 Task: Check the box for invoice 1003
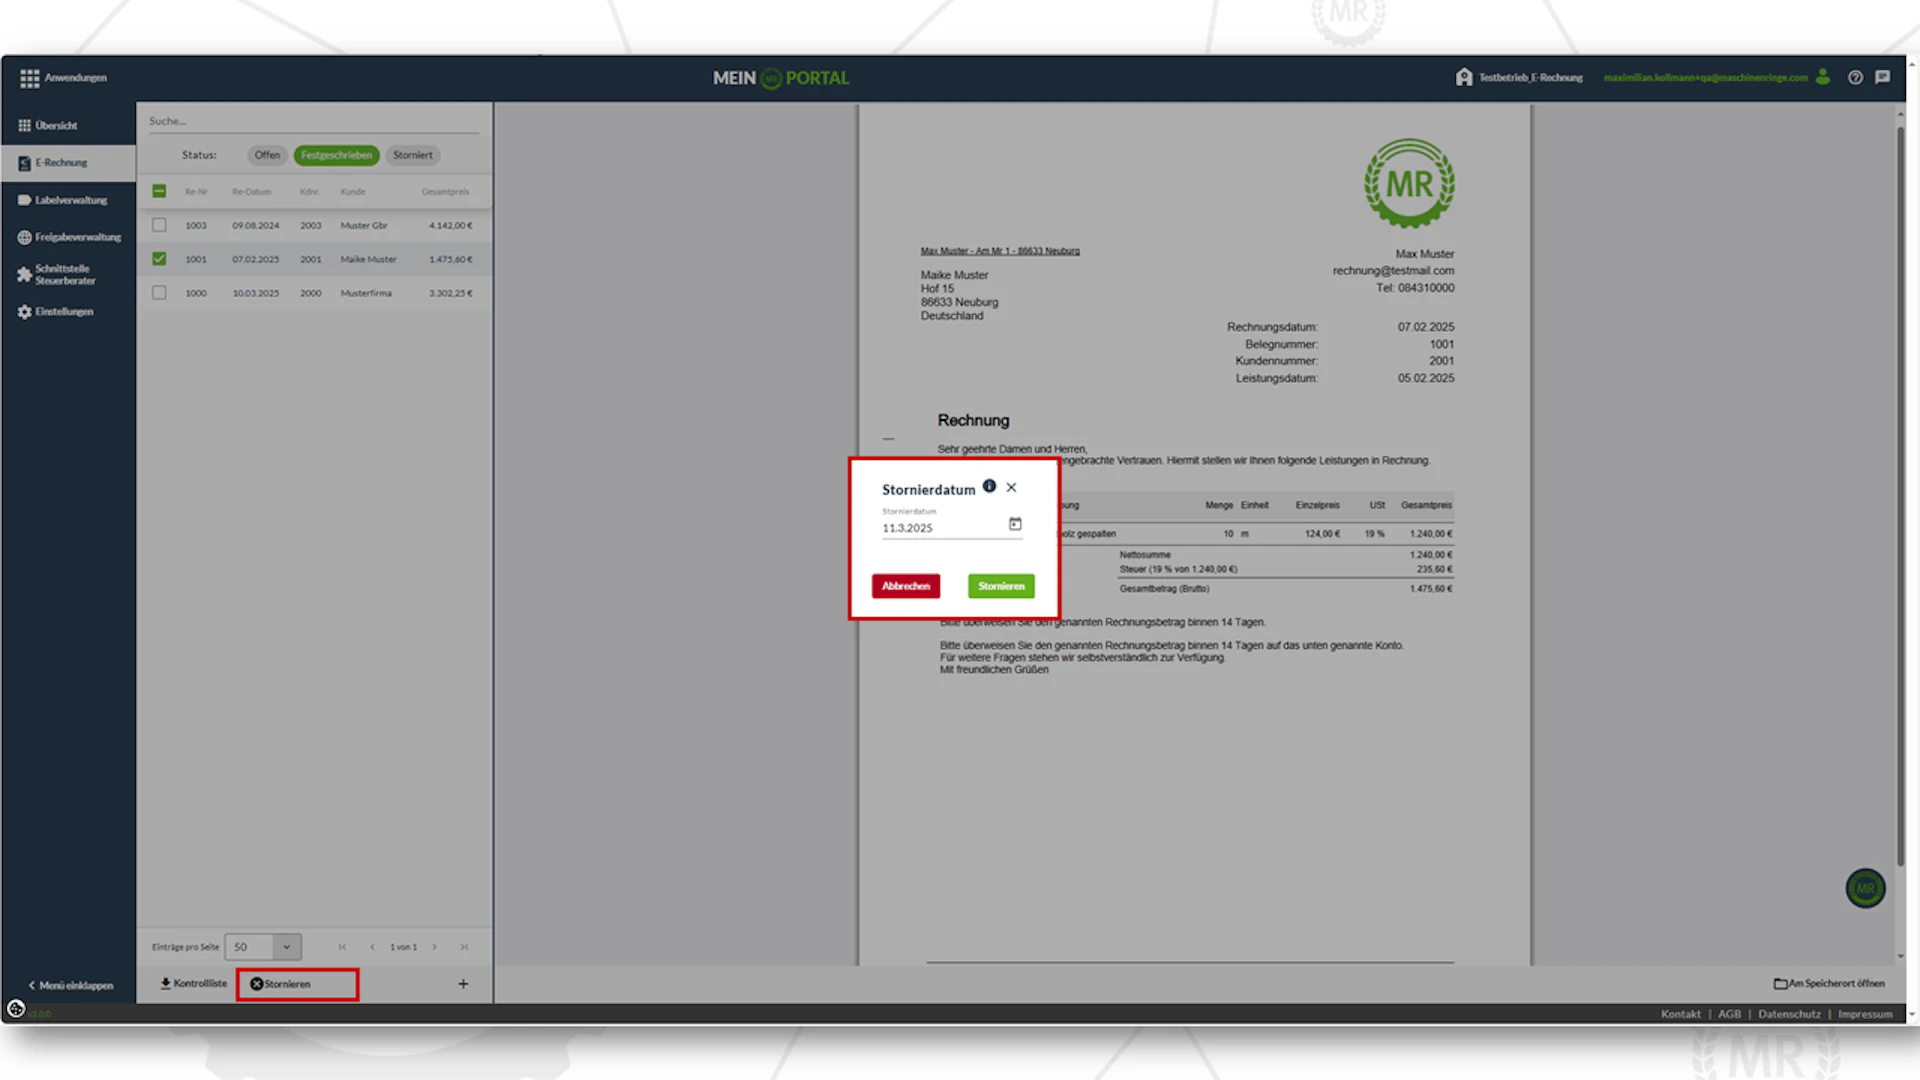click(159, 225)
